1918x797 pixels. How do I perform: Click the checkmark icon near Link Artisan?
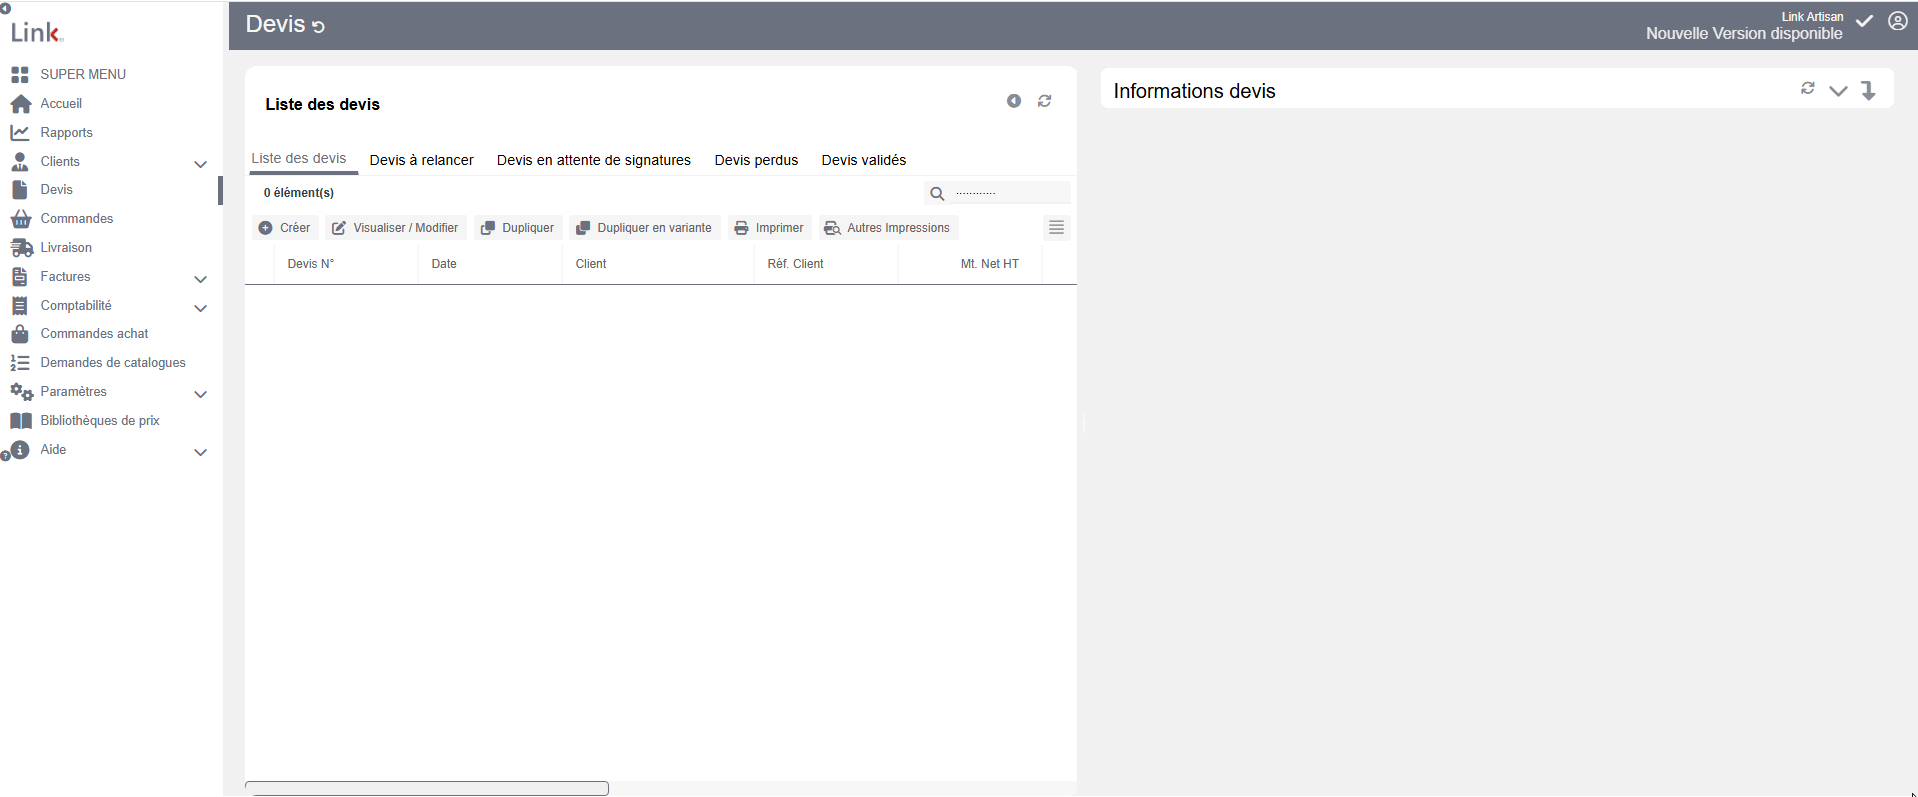click(x=1865, y=21)
